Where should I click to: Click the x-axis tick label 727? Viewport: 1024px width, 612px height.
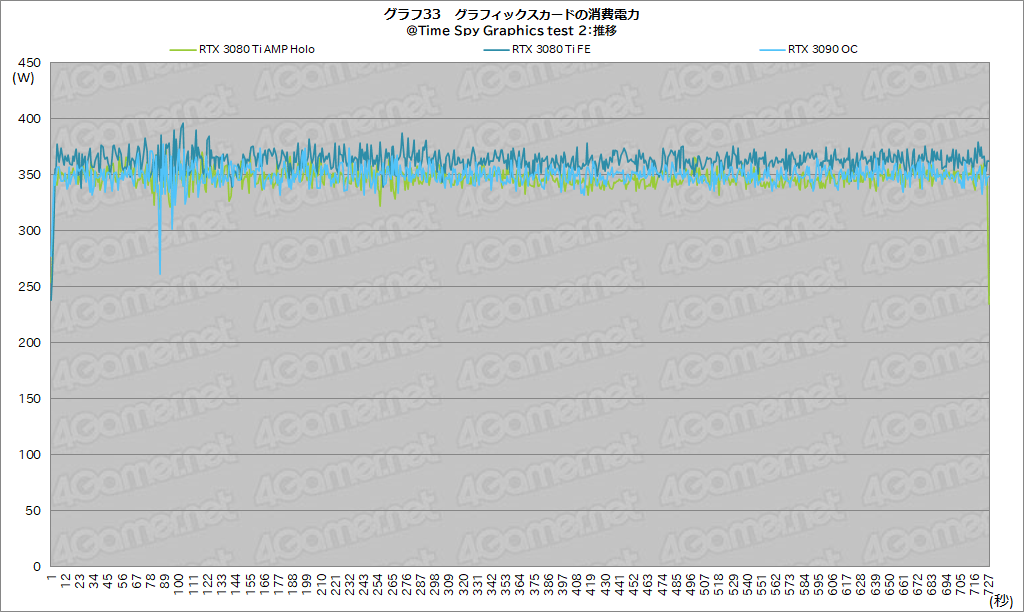(989, 584)
